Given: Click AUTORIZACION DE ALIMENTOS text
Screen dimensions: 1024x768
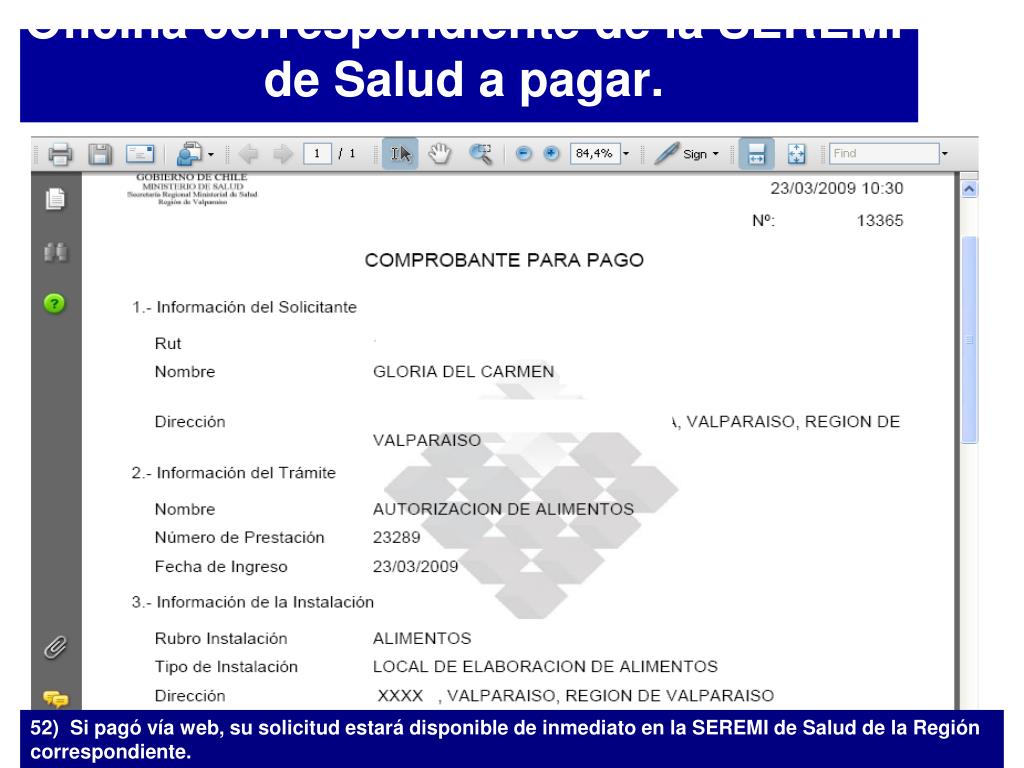Looking at the screenshot, I should (504, 509).
